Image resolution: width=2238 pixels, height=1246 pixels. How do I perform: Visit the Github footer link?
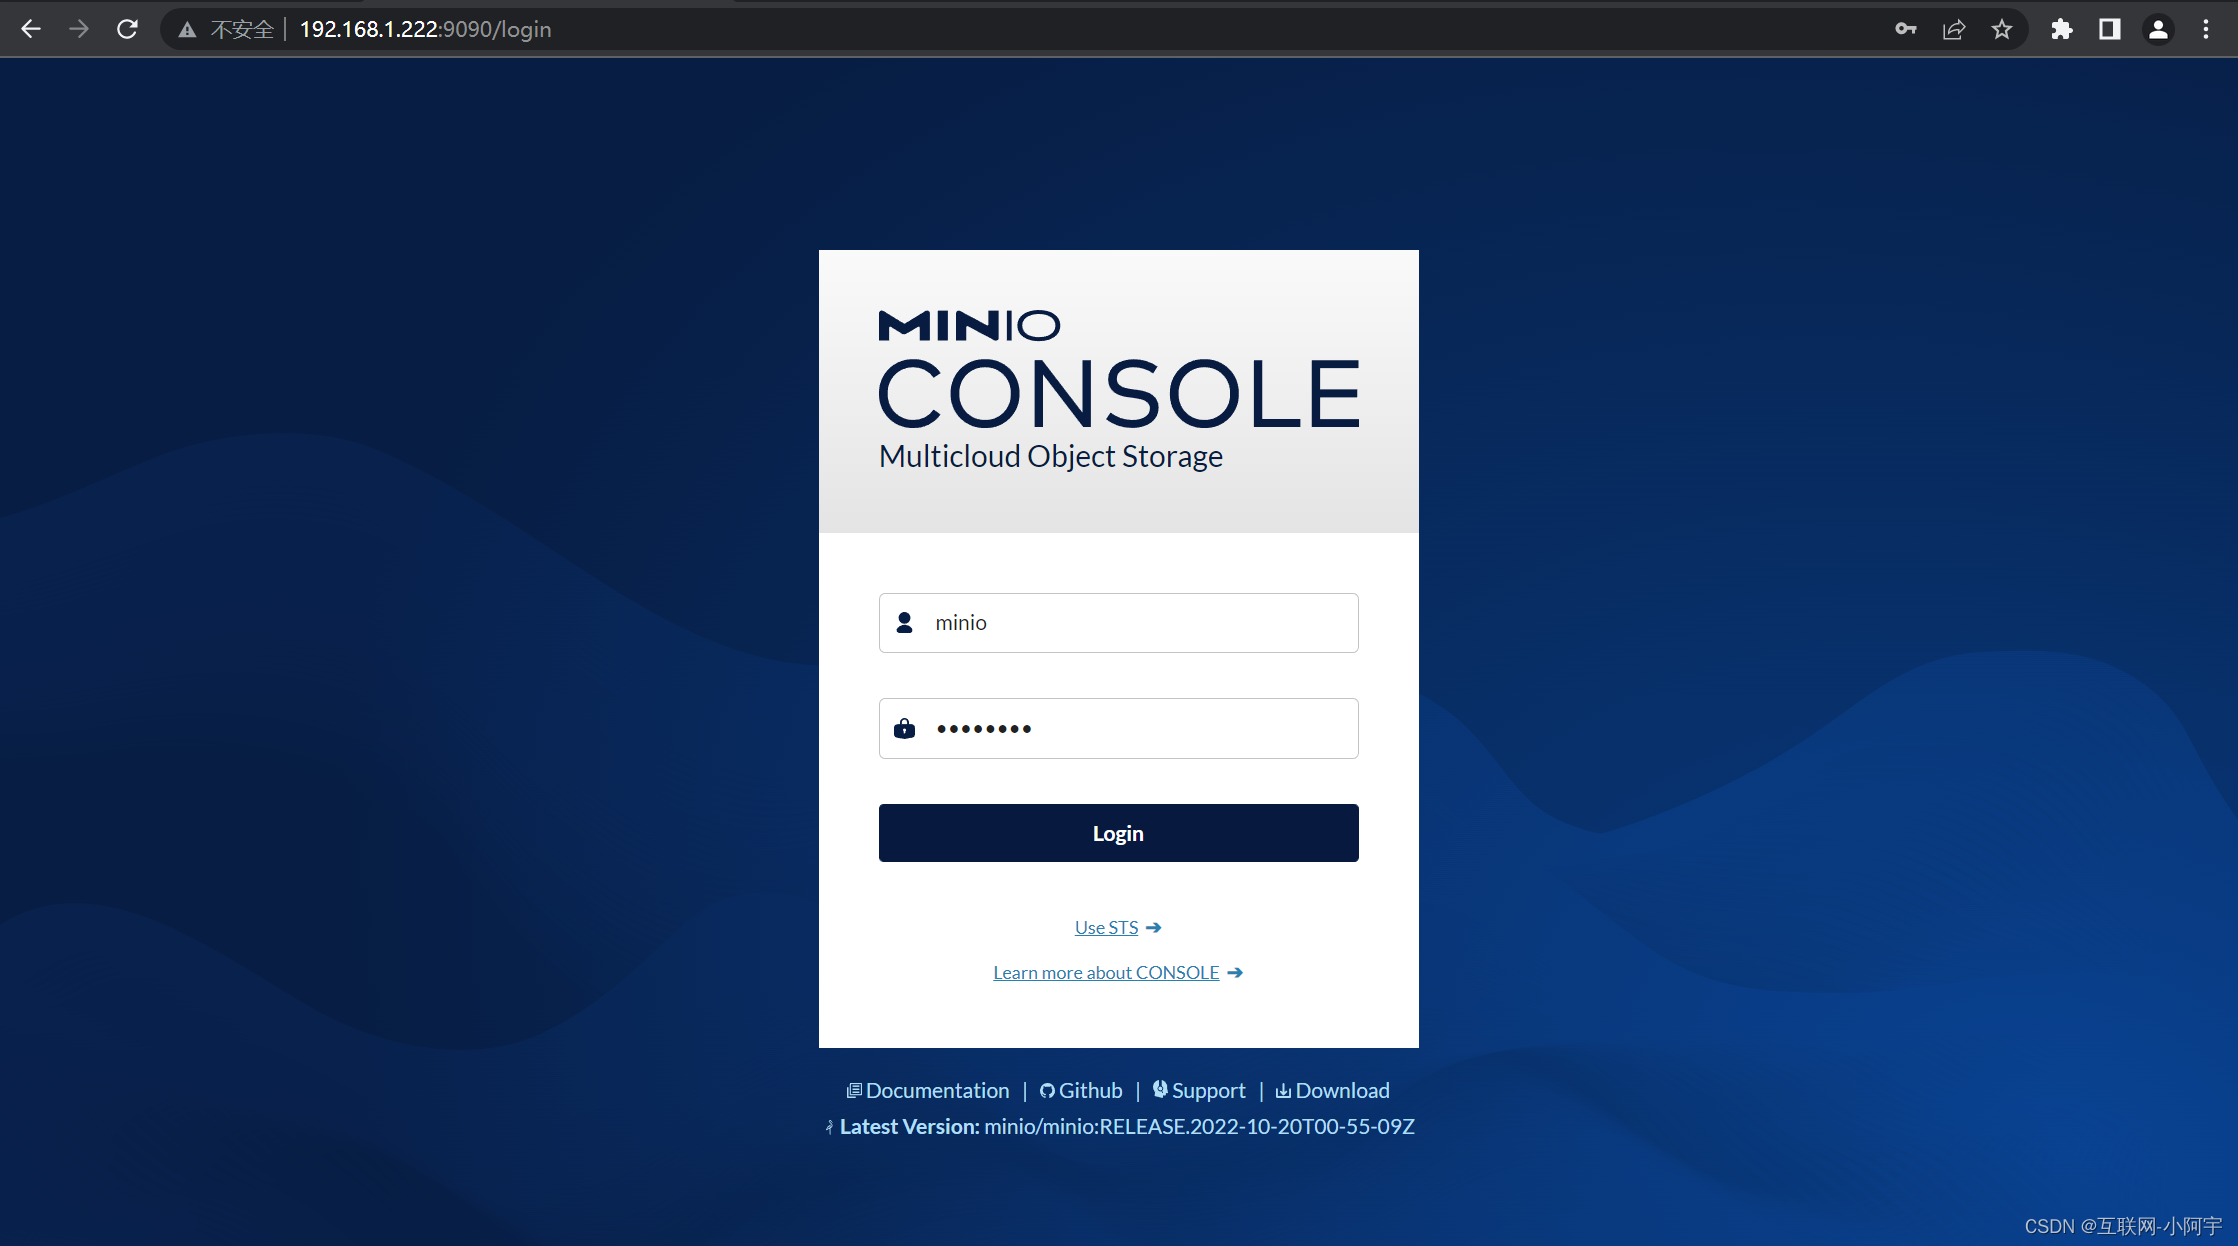1090,1091
